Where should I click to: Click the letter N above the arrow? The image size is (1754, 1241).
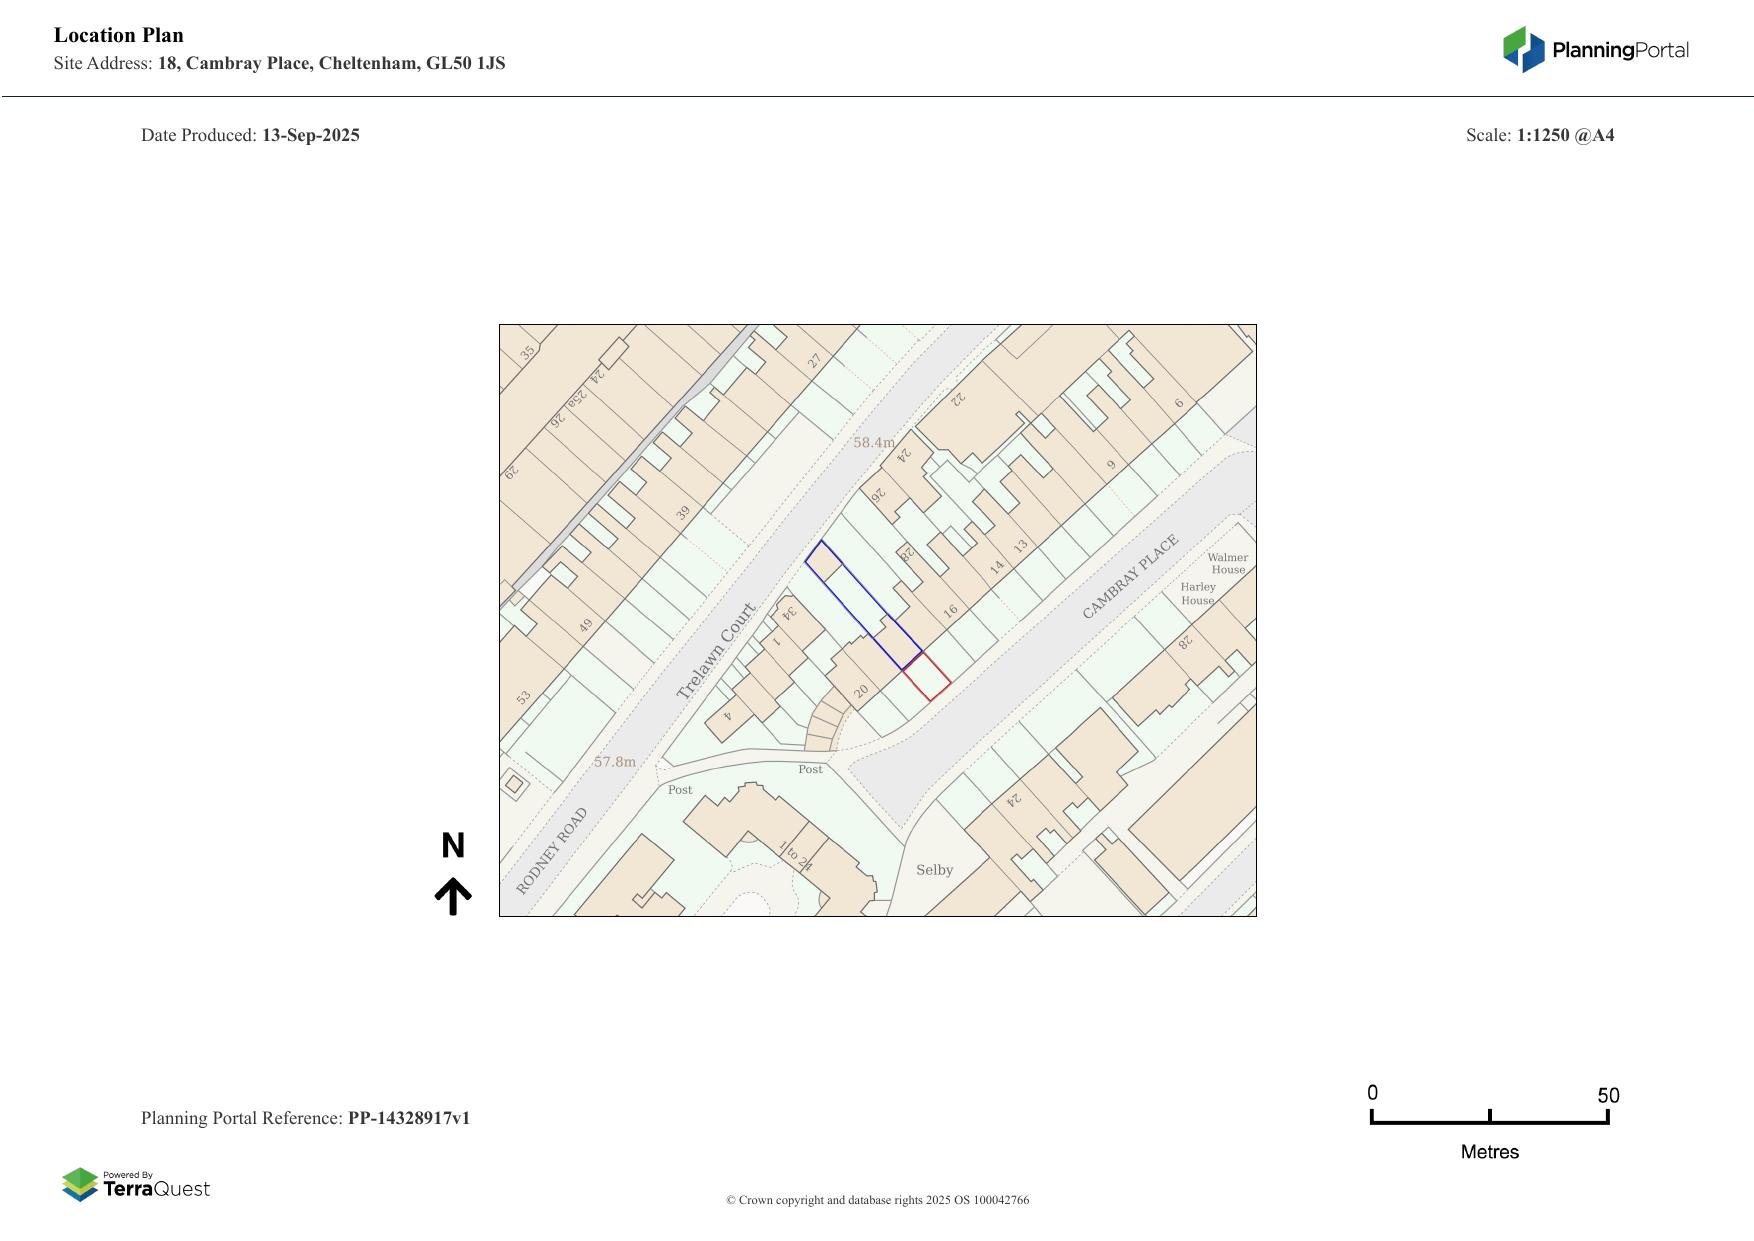point(453,846)
